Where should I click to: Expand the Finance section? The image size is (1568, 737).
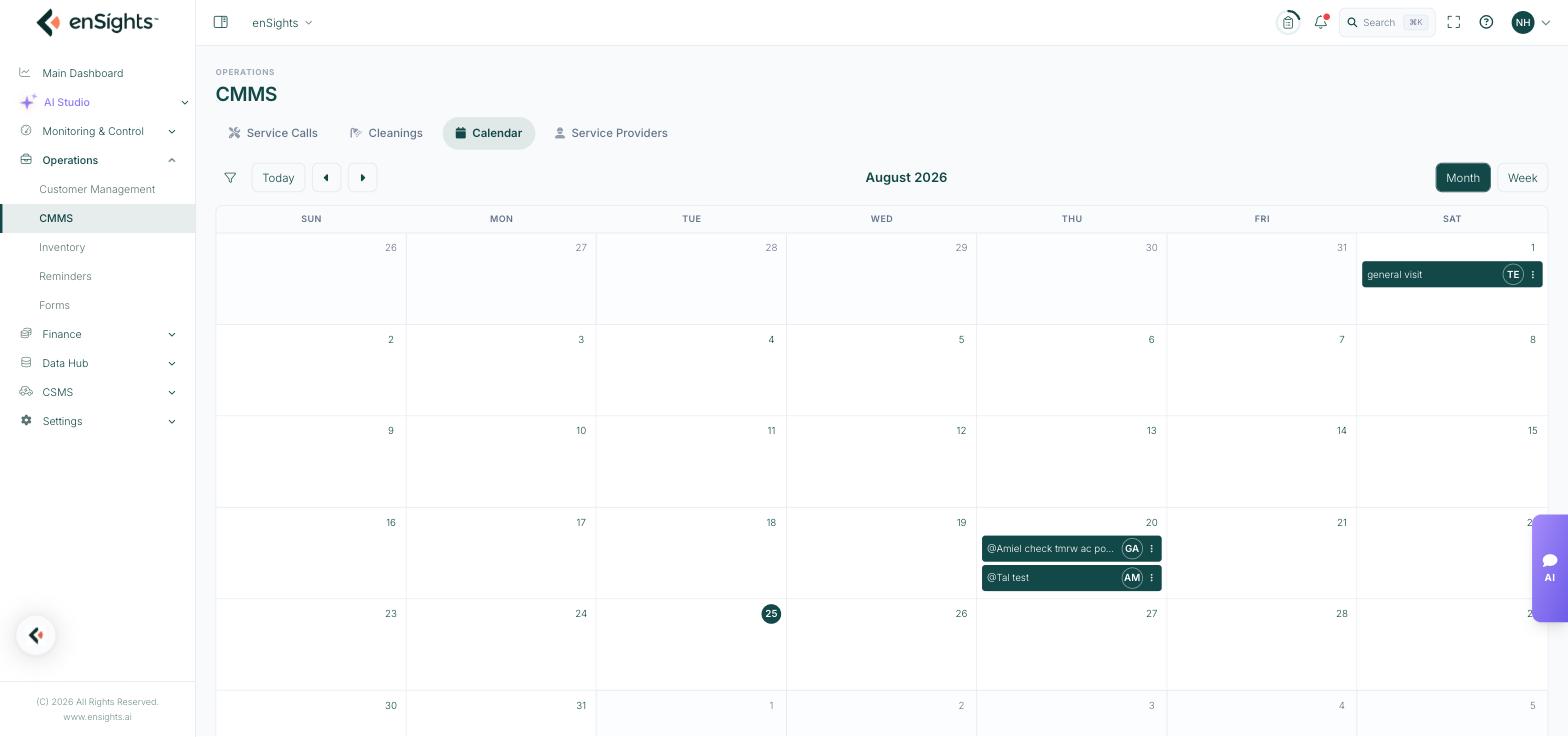tap(172, 334)
